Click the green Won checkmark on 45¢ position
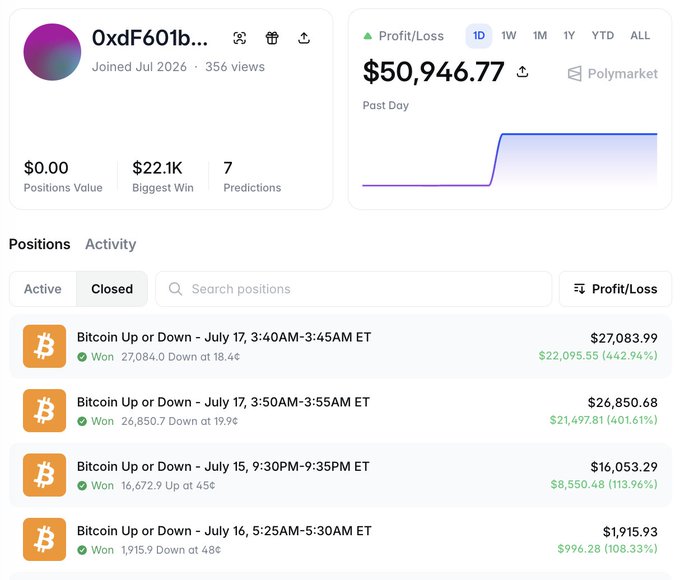 [82, 485]
